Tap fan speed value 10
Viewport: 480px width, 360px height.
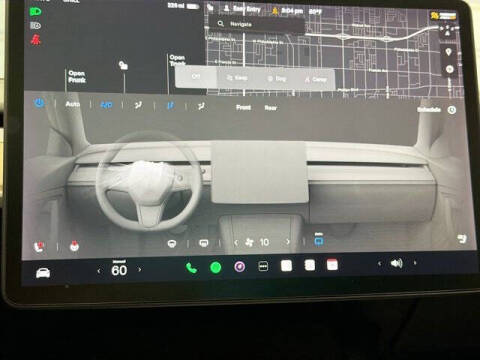[x=264, y=242]
